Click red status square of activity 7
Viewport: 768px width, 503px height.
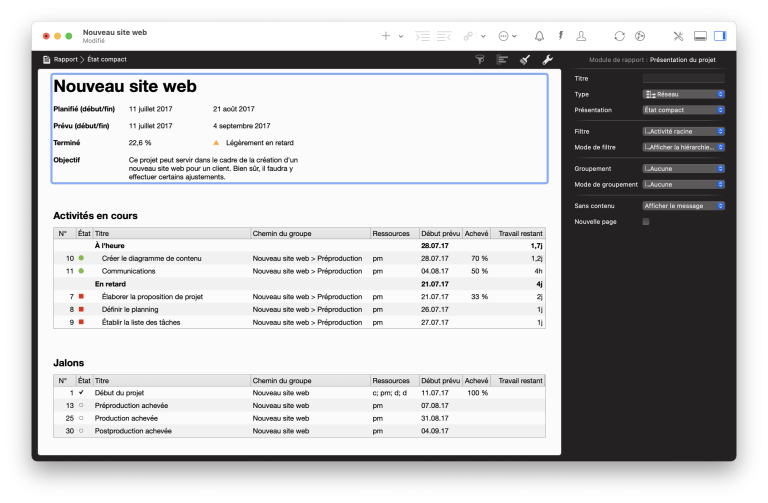click(x=81, y=296)
